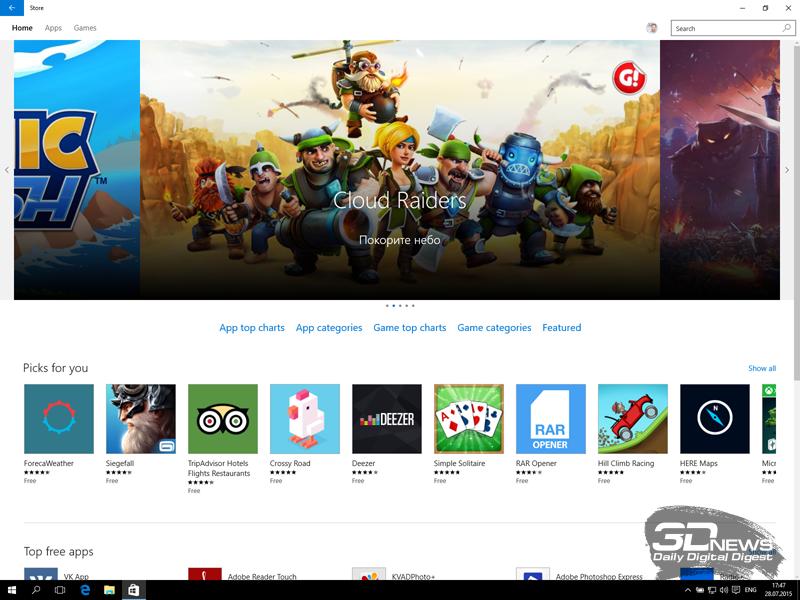Open App categories link
The height and width of the screenshot is (600, 800).
pos(329,328)
